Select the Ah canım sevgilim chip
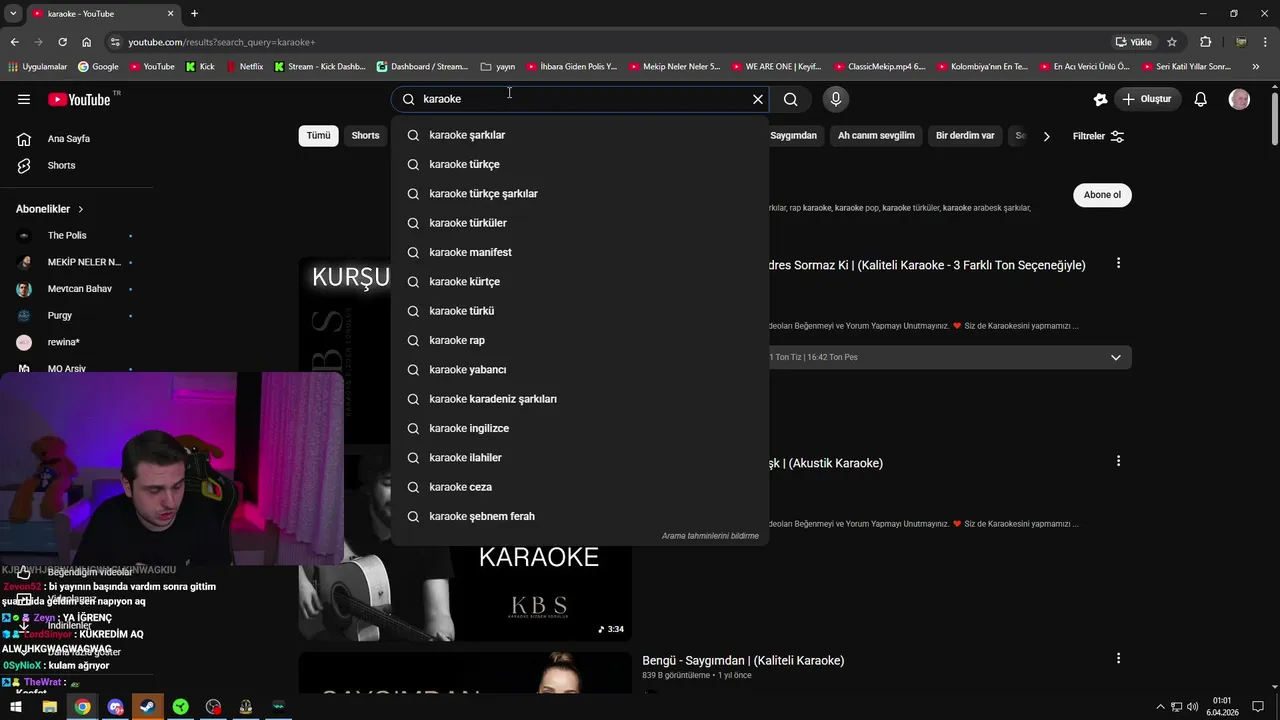Image resolution: width=1280 pixels, height=720 pixels. [876, 136]
